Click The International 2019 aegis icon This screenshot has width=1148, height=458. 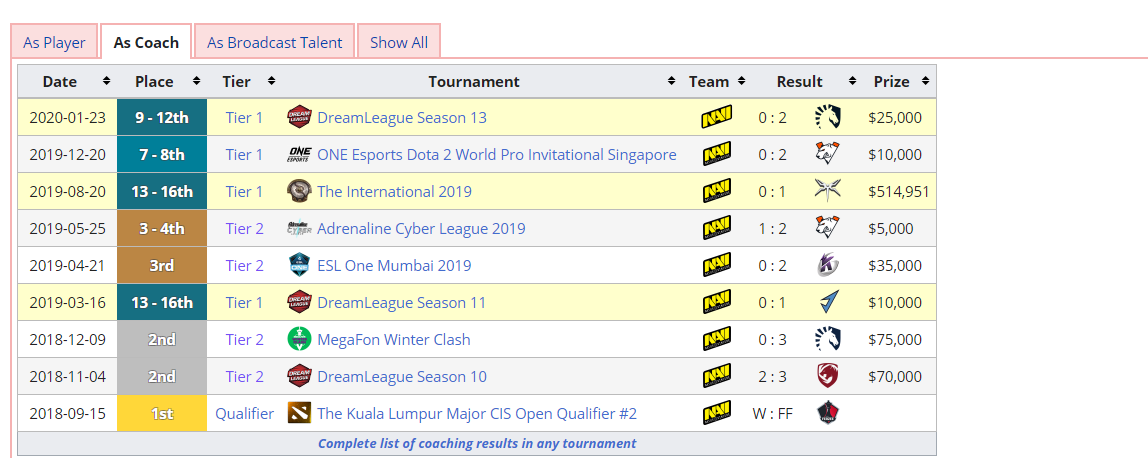point(299,191)
